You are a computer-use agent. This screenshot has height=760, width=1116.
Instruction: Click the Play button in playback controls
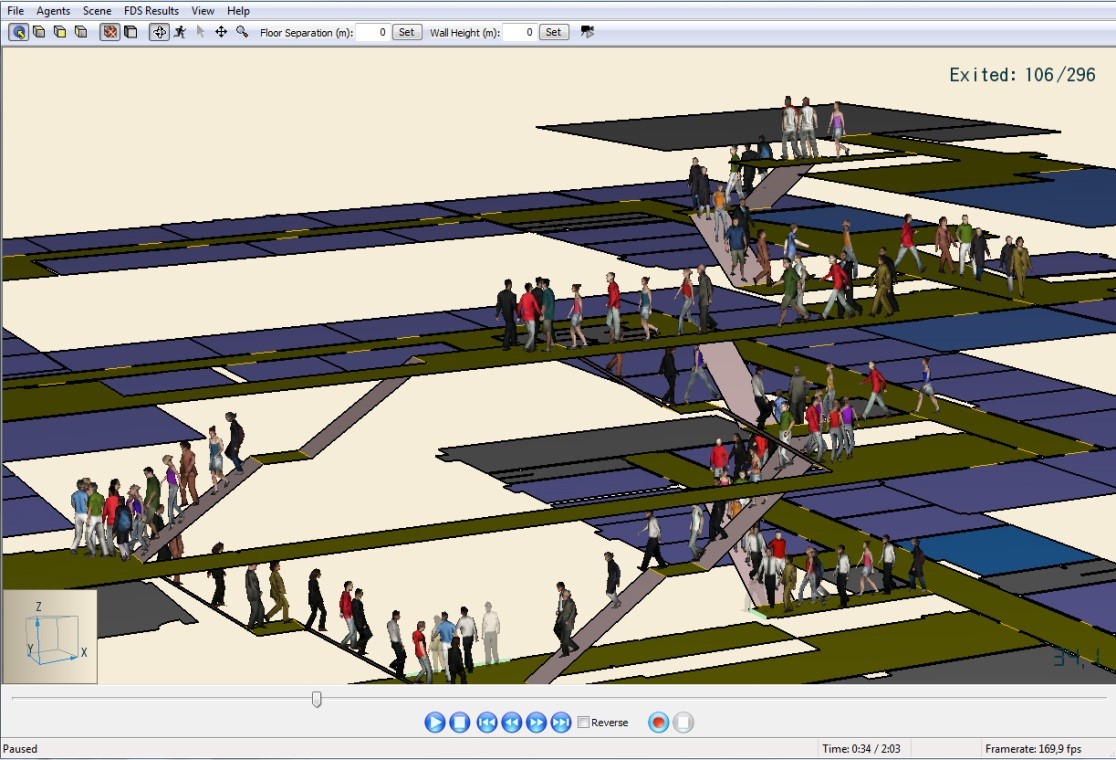pos(435,722)
